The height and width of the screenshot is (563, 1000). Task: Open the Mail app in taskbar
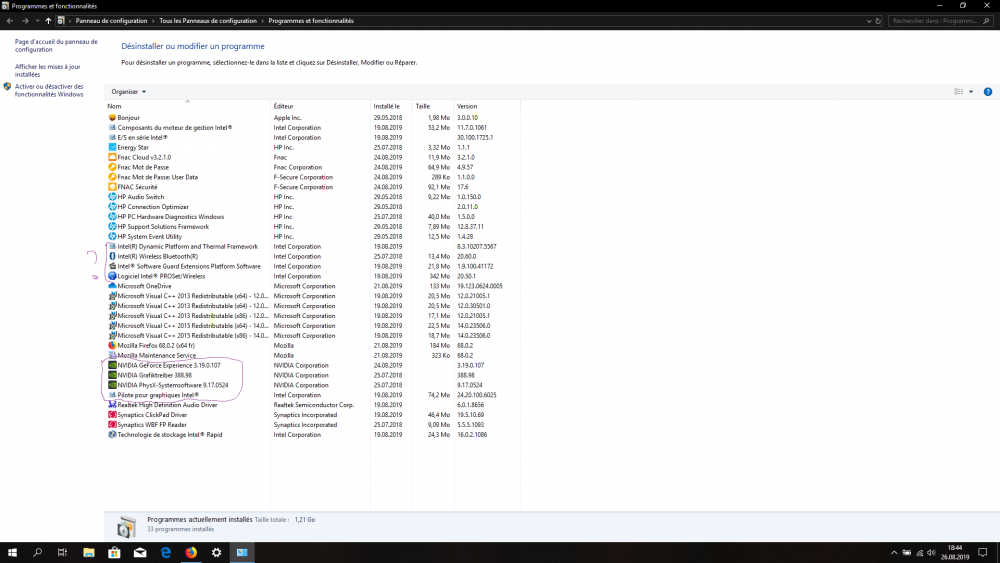pyautogui.click(x=140, y=553)
